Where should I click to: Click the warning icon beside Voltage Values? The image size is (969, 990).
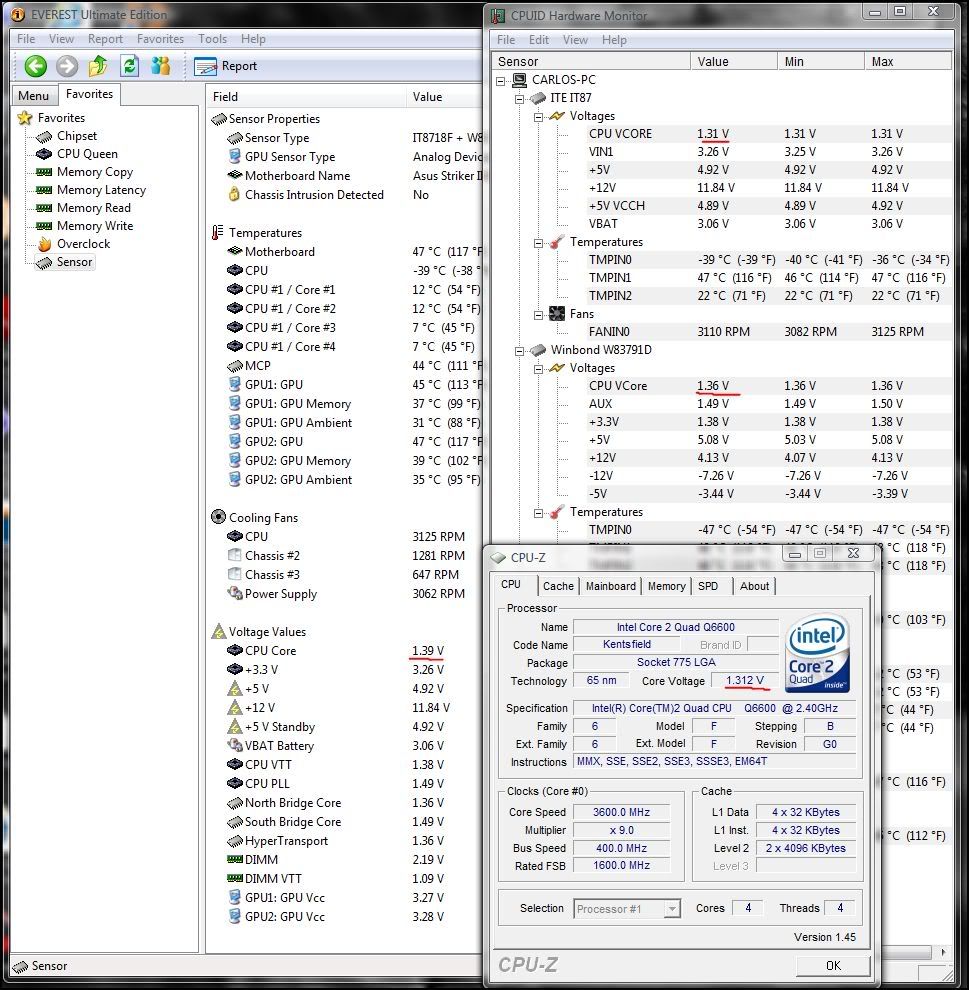219,631
